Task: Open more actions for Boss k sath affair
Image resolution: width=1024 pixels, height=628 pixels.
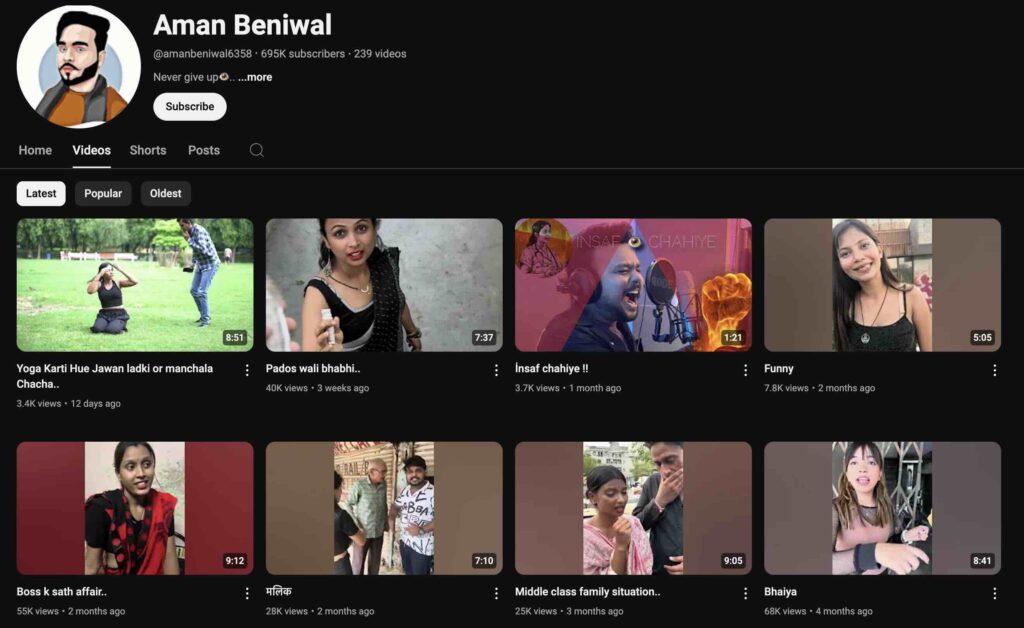Action: point(247,593)
